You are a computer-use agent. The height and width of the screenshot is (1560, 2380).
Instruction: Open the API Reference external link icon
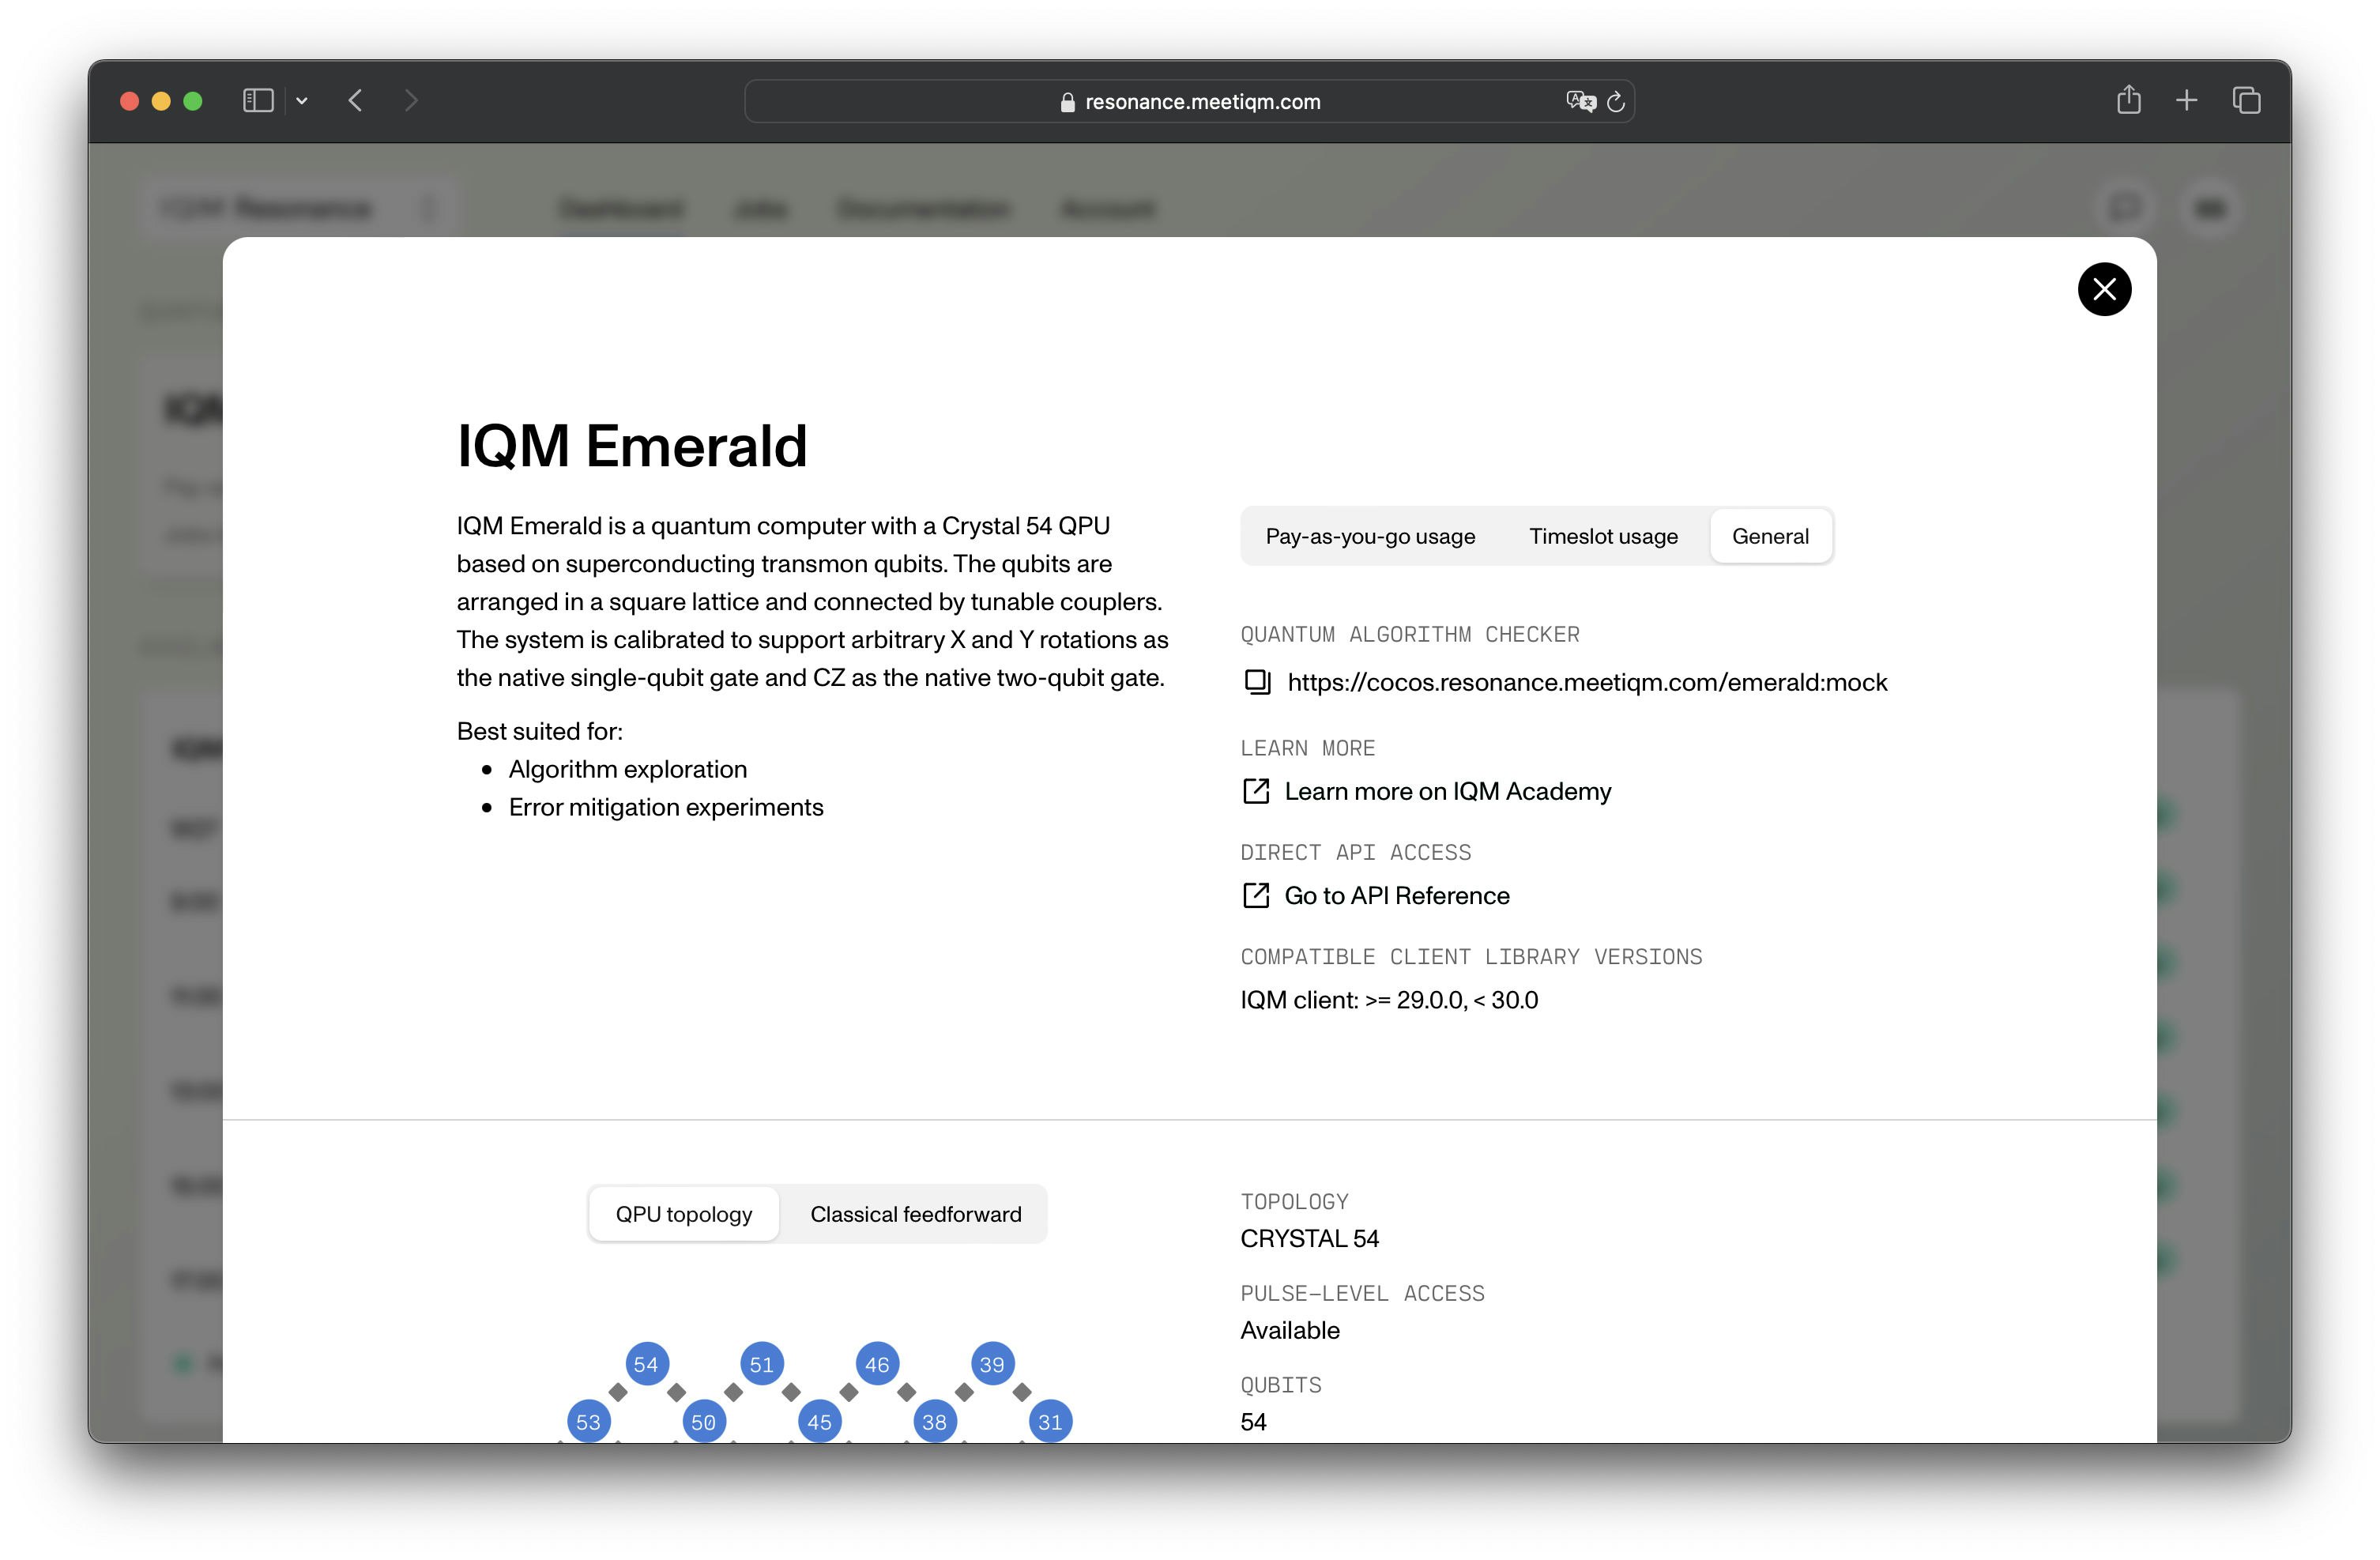tap(1256, 895)
